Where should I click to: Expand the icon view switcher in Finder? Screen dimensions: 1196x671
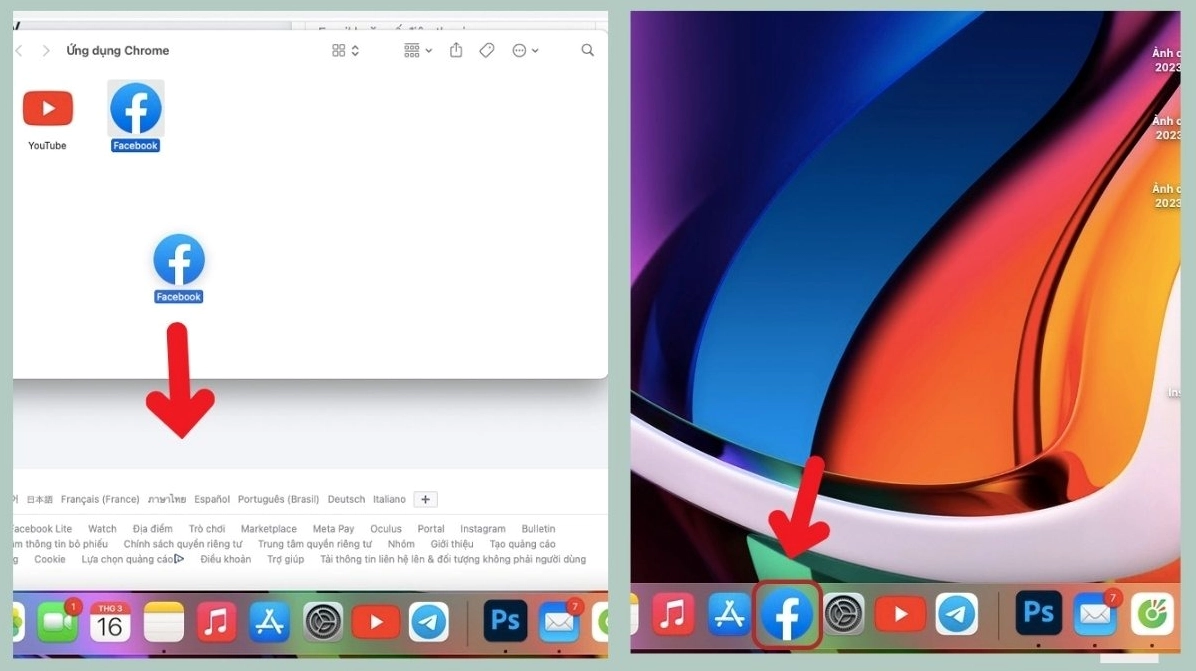pos(345,50)
